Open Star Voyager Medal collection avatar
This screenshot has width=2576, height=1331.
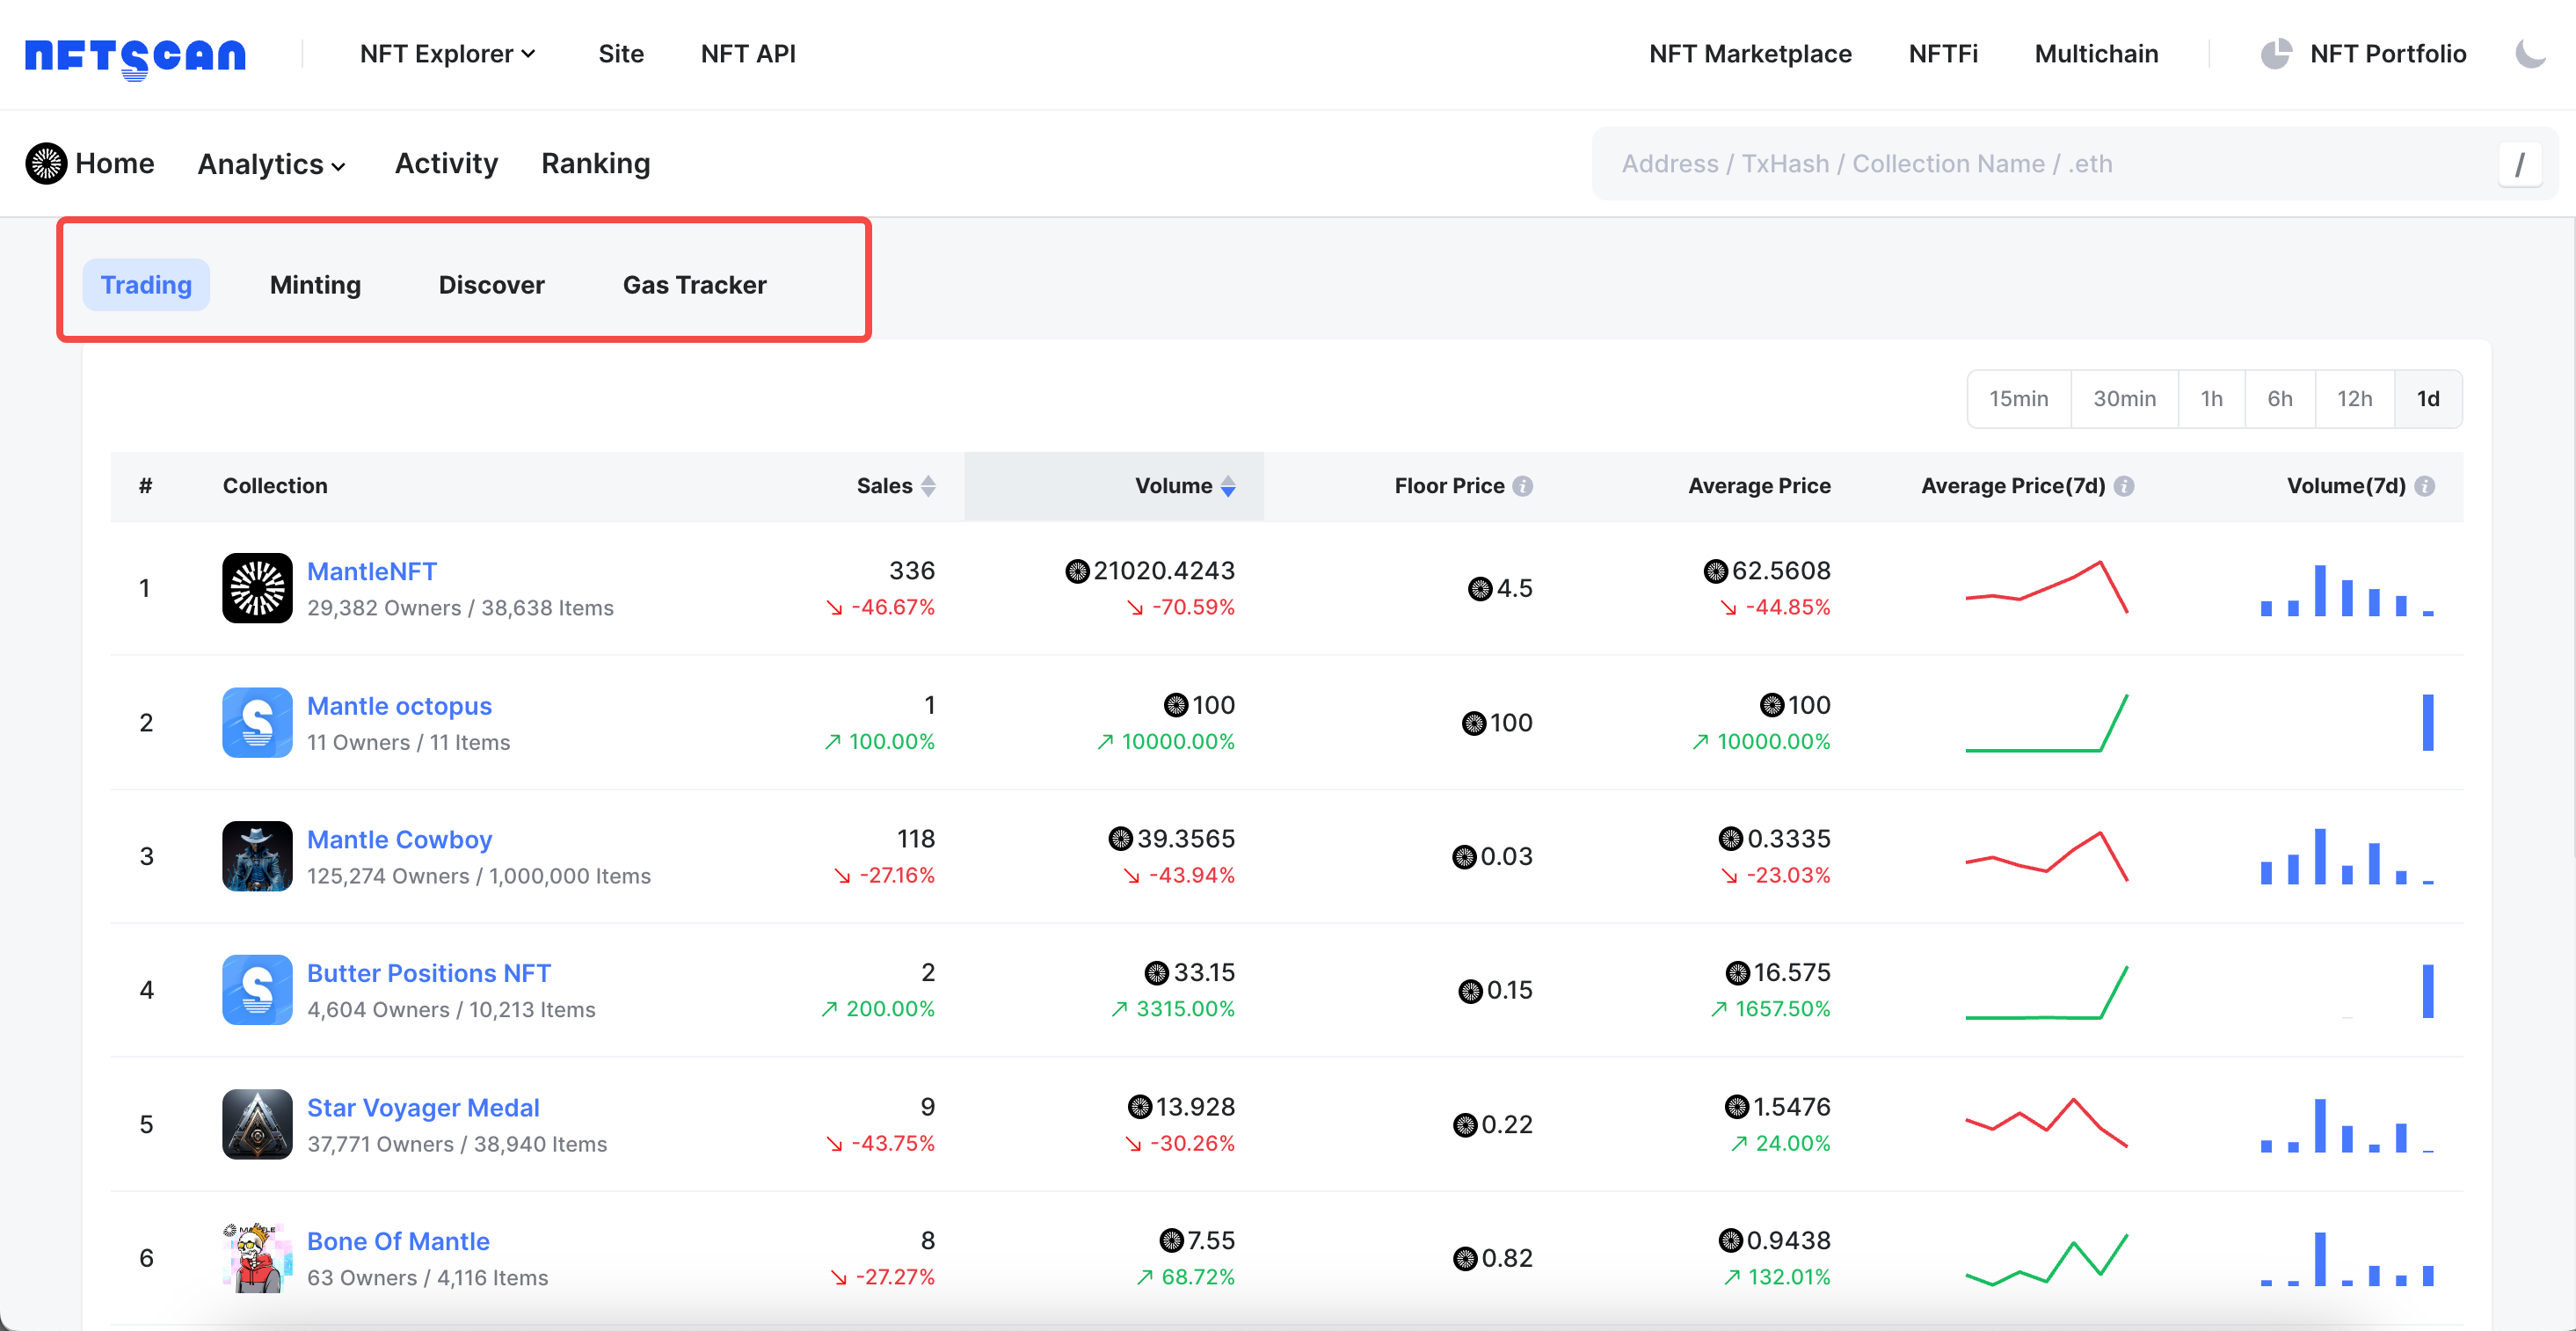pos(257,1124)
